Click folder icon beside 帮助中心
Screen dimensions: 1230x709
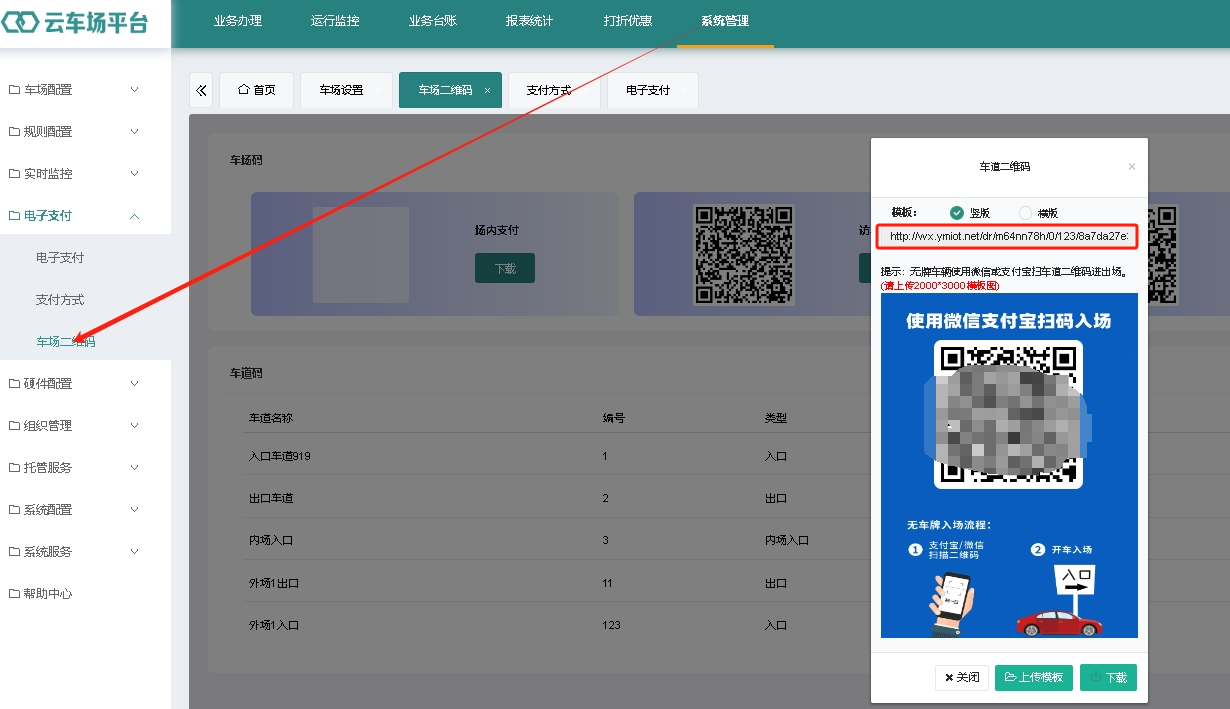tap(14, 594)
